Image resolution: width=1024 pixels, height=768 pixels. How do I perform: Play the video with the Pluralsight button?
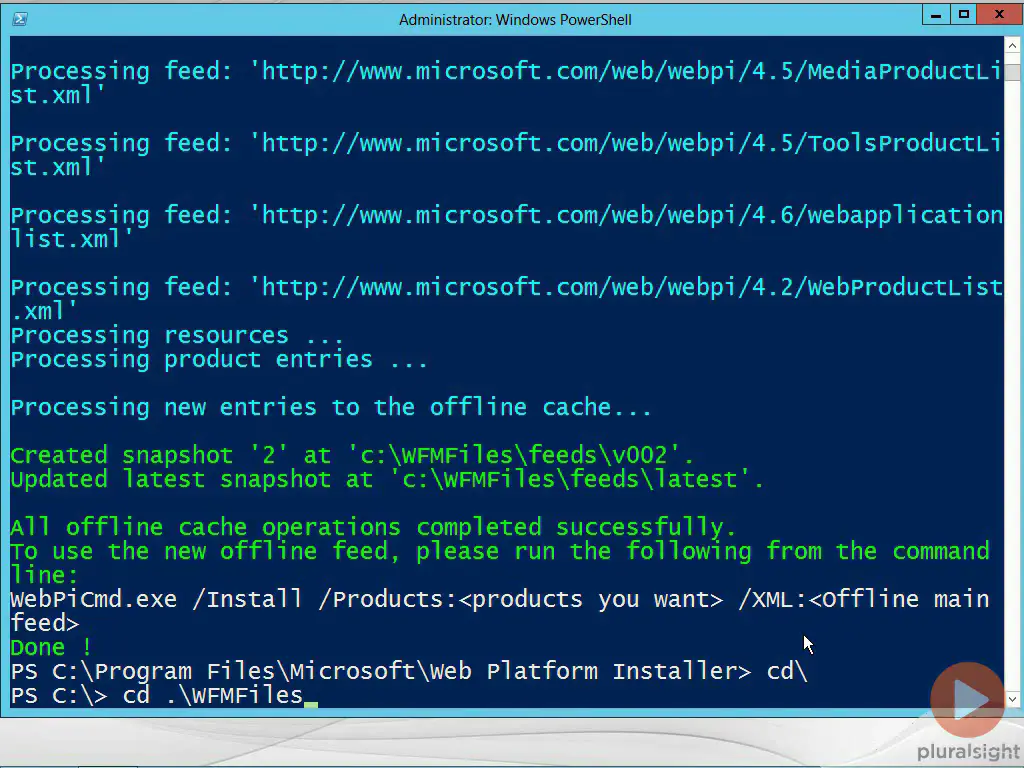[967, 699]
